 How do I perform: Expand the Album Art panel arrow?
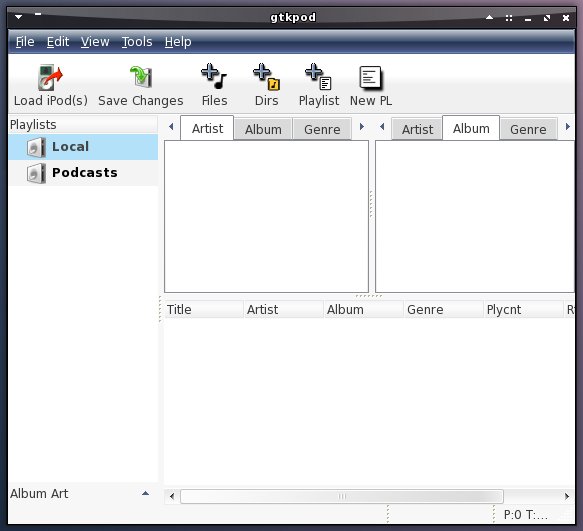tap(145, 493)
